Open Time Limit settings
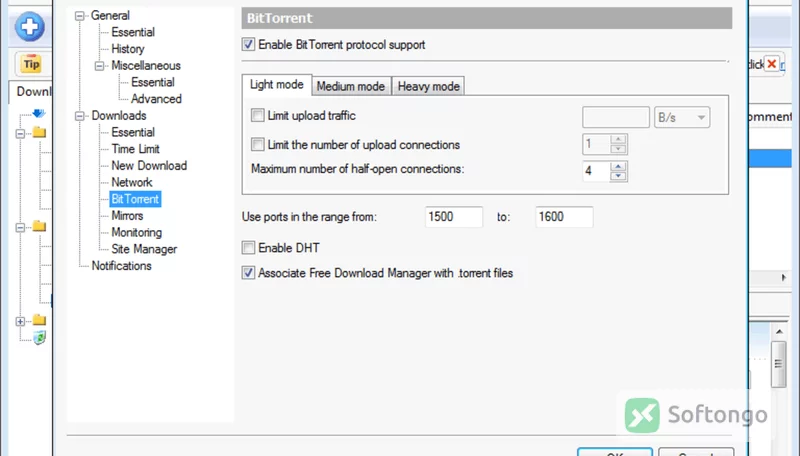This screenshot has width=800, height=456. point(135,149)
